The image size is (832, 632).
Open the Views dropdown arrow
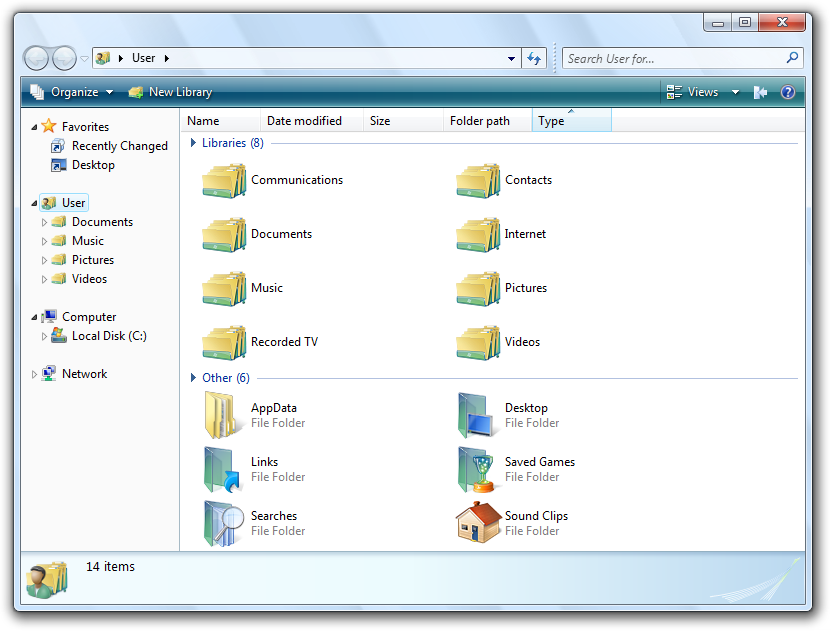click(x=735, y=92)
